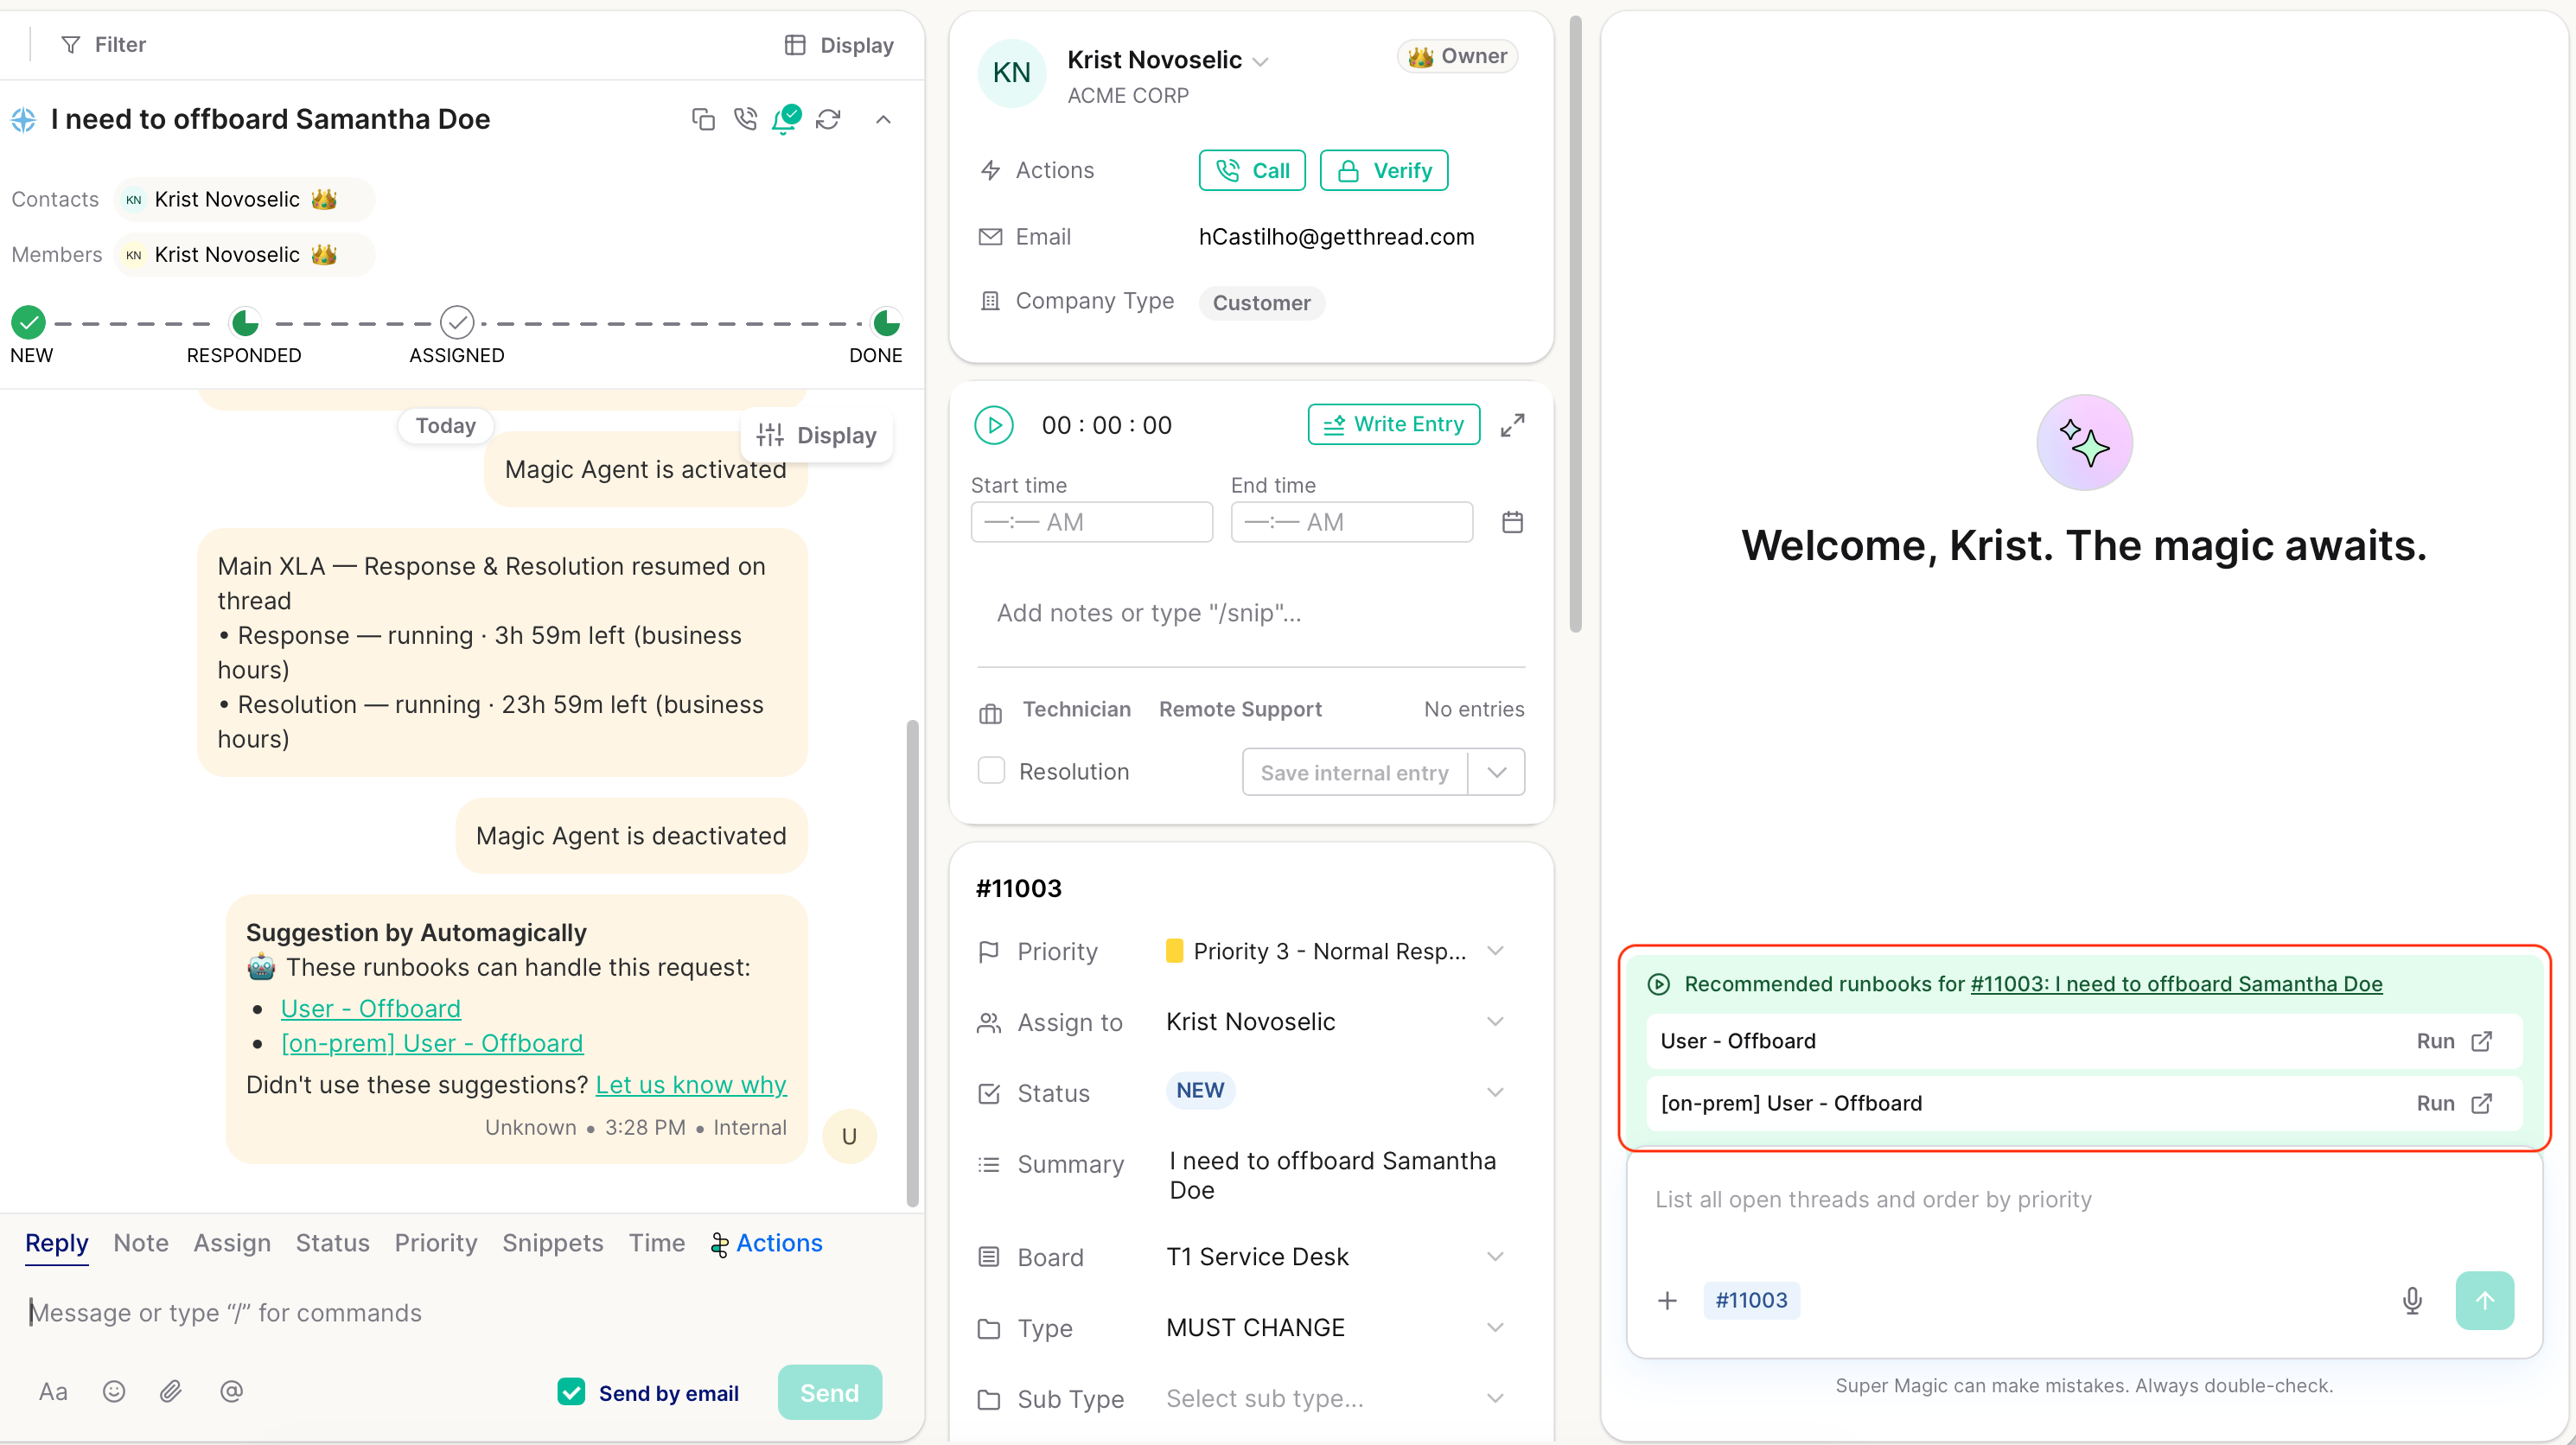Screen dimensions: 2576x1445
Task: Toggle text formatting with the Aa icon
Action: (53, 1392)
